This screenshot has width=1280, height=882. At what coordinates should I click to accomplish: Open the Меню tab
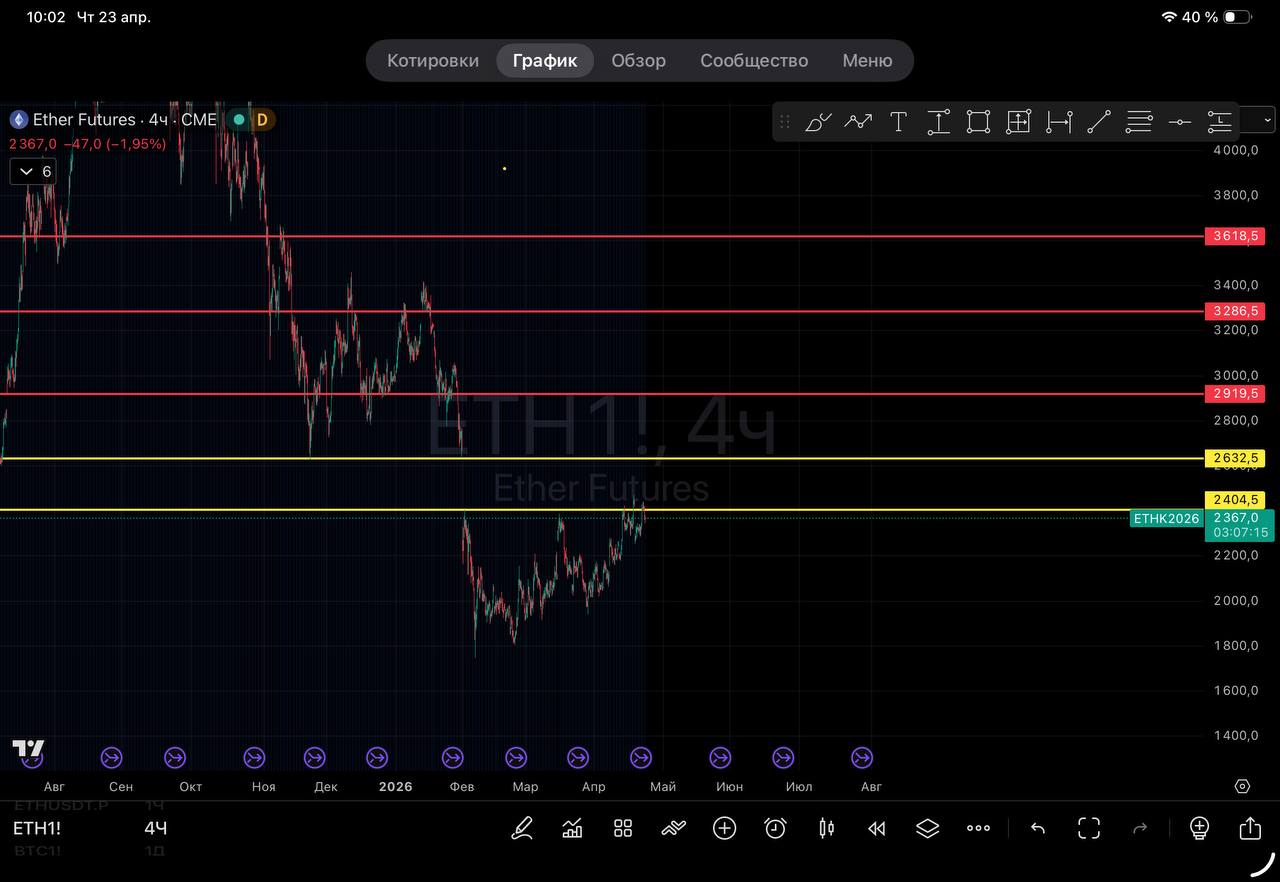[x=867, y=60]
